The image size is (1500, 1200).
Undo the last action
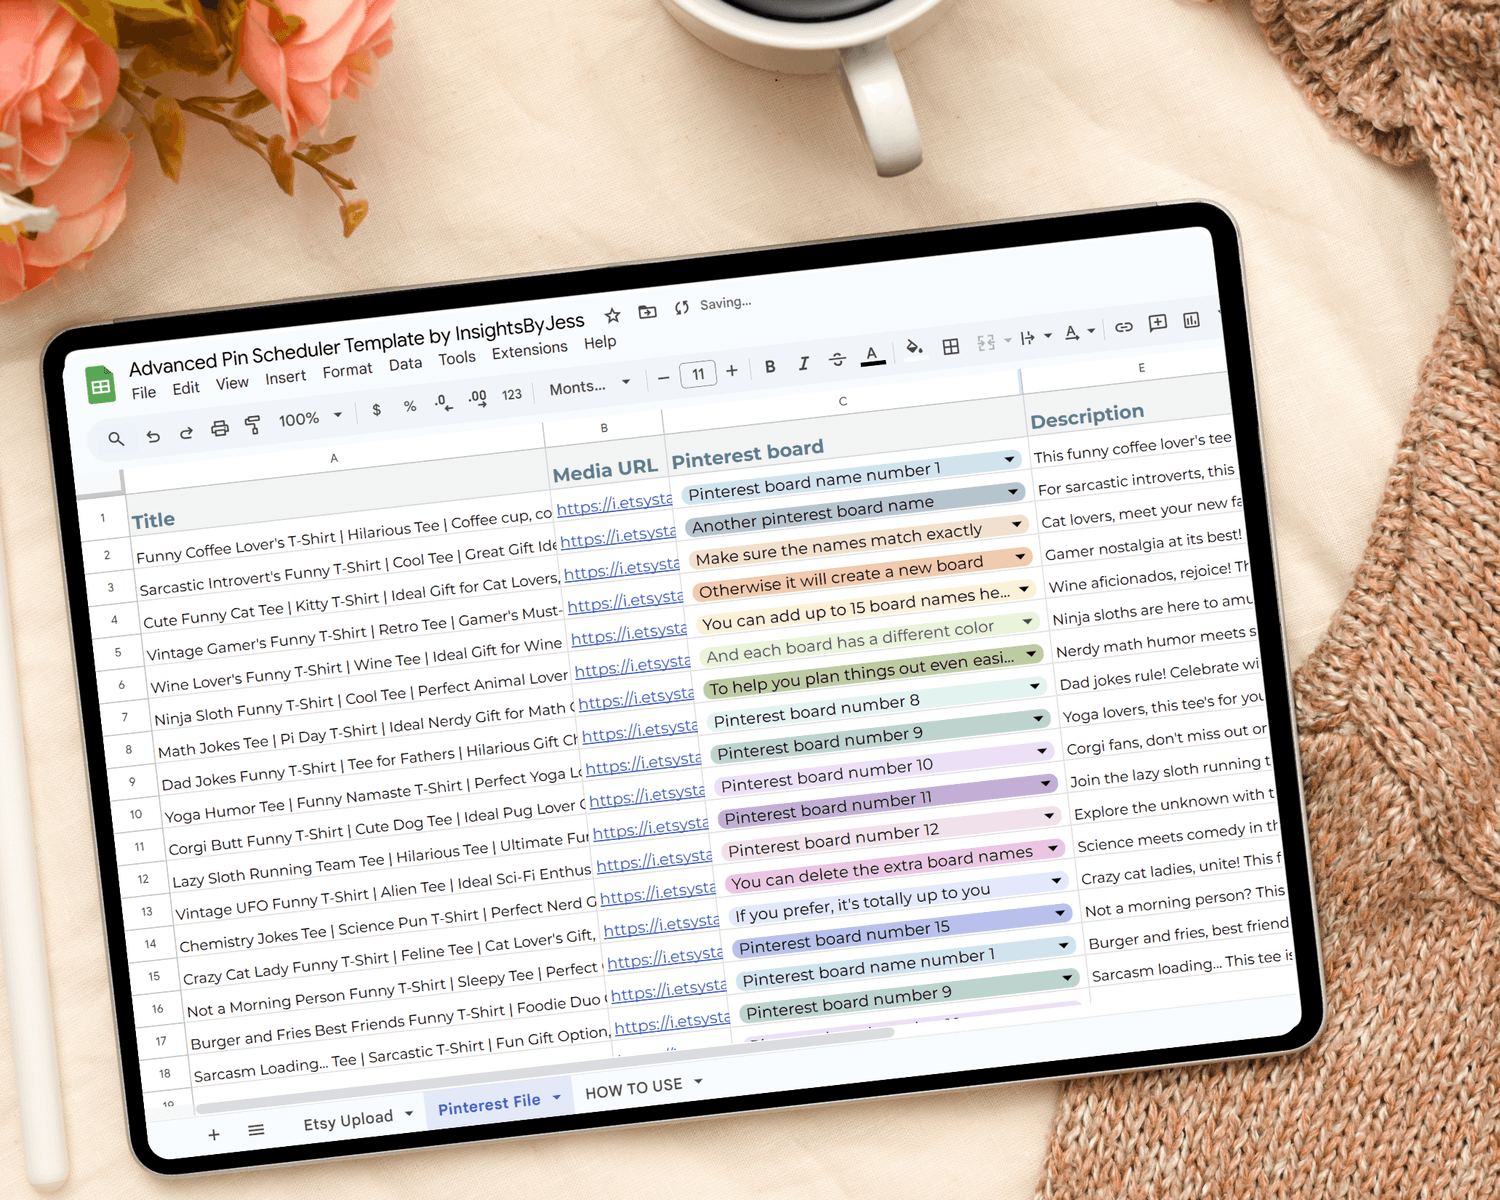[152, 436]
